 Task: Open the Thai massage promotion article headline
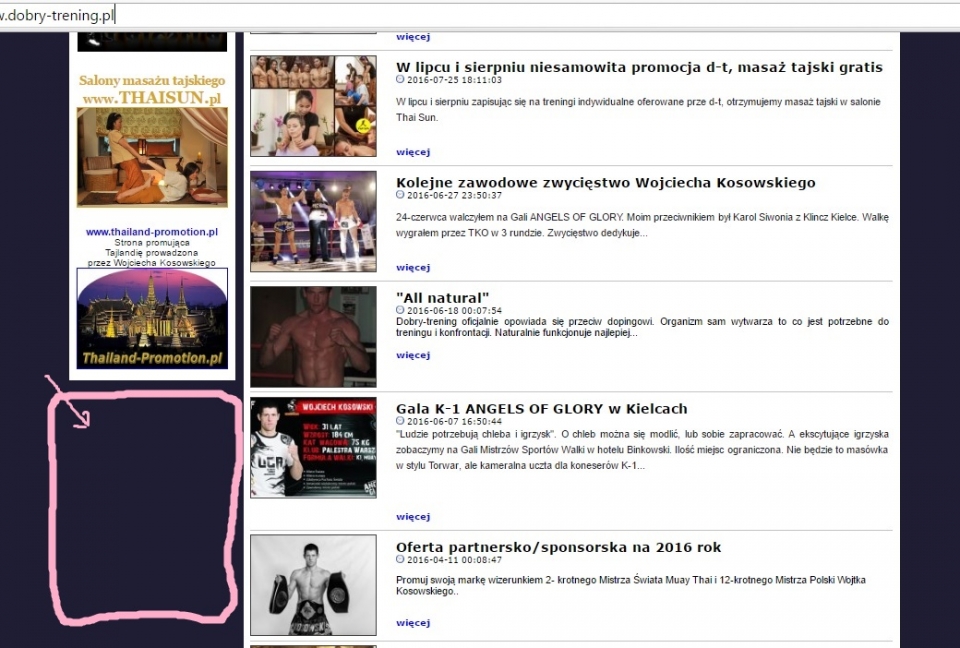(639, 67)
